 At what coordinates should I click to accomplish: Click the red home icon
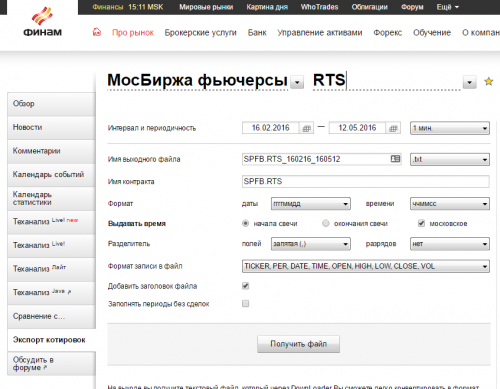pos(97,32)
